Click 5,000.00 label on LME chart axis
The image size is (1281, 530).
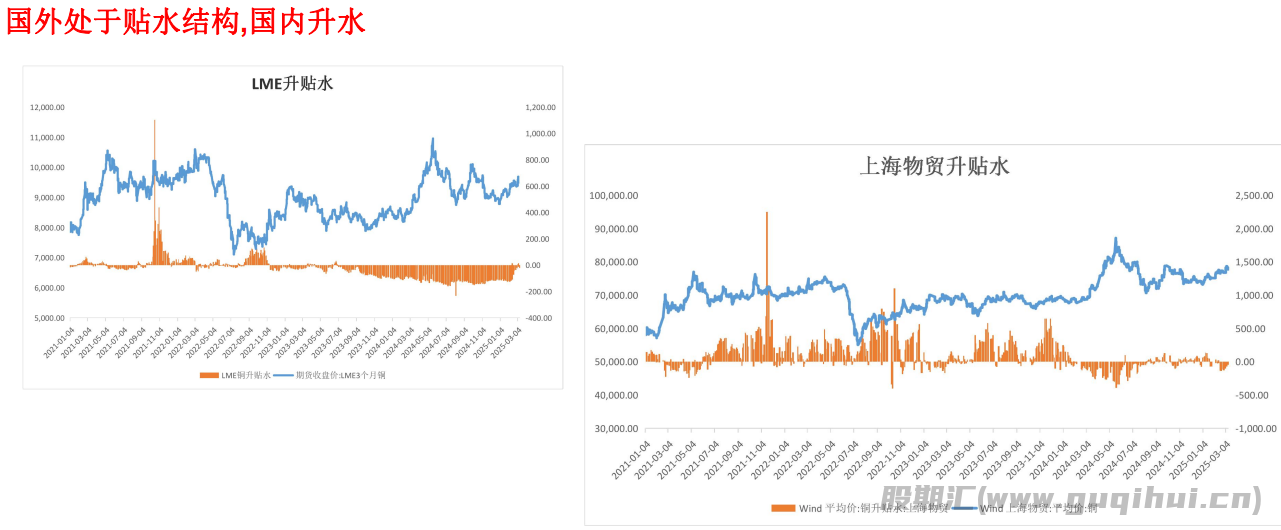(x=49, y=318)
